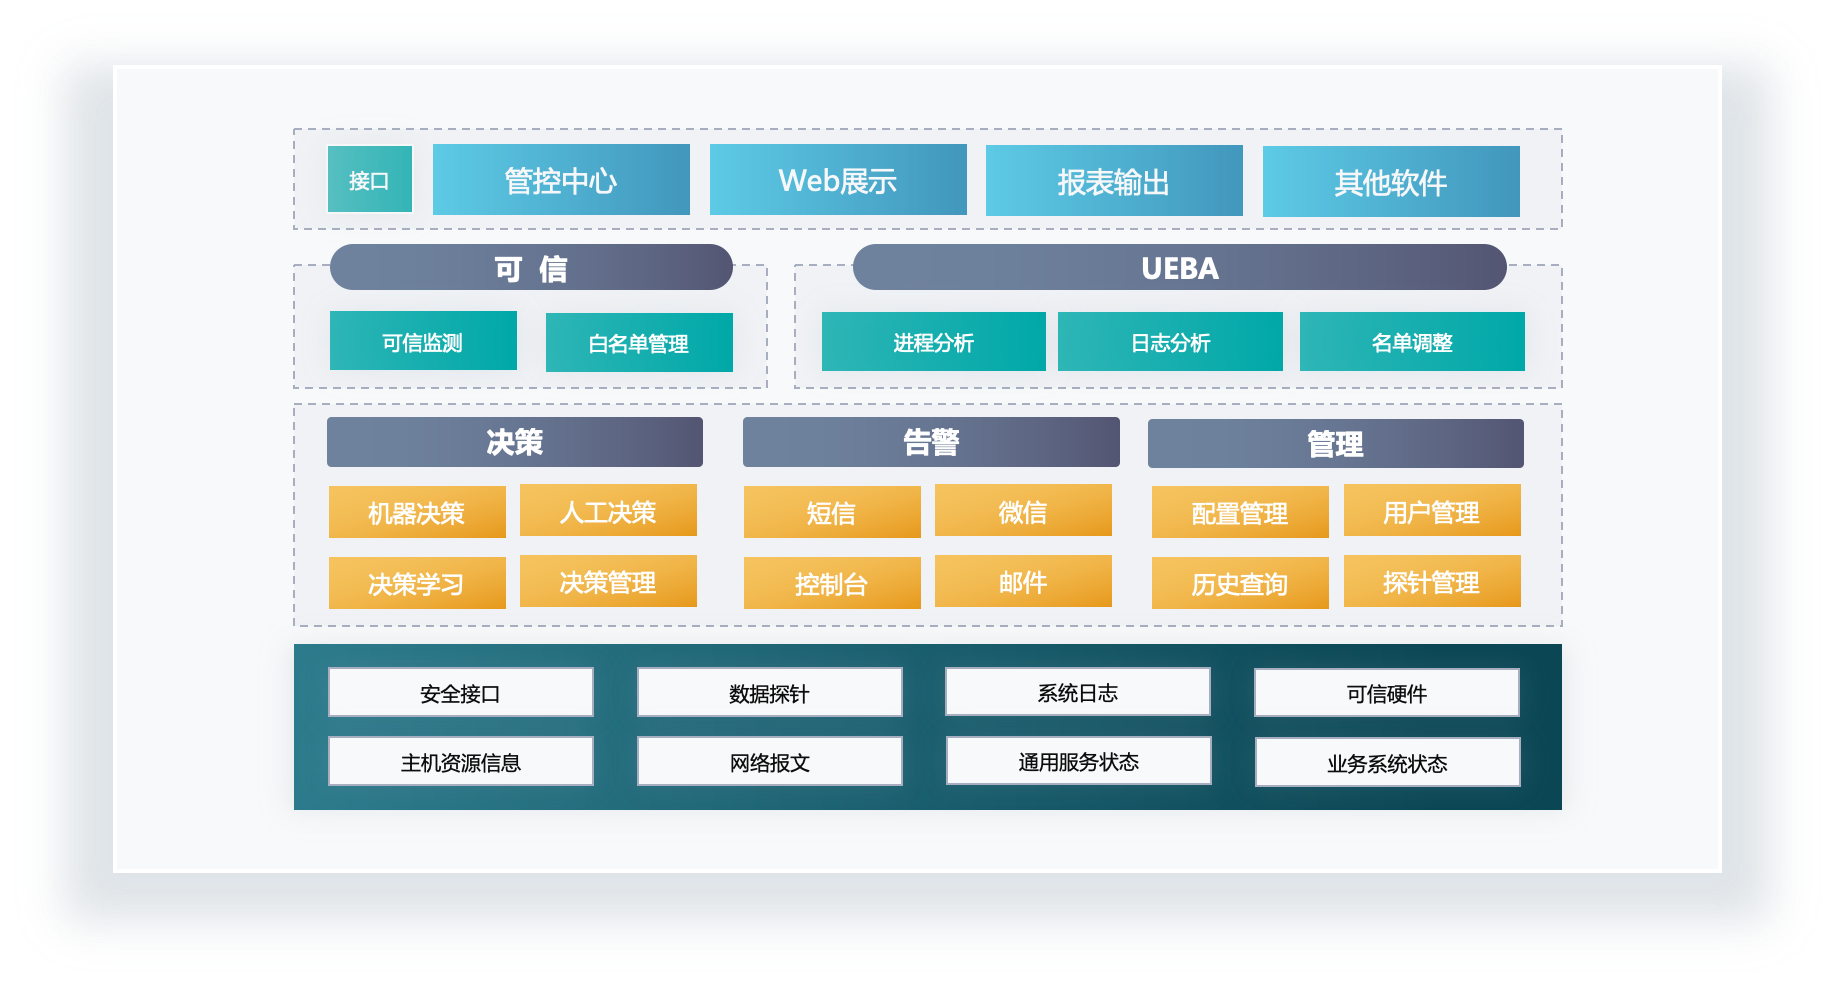The image size is (1836, 986).
Task: Click the 业务系统状态 white box
Action: pyautogui.click(x=1387, y=763)
